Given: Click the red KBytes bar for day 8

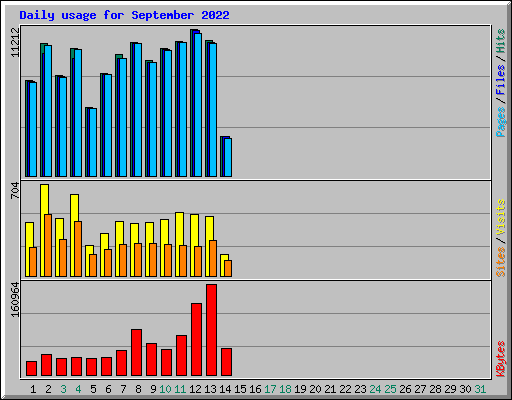Looking at the screenshot, I should [x=136, y=353].
